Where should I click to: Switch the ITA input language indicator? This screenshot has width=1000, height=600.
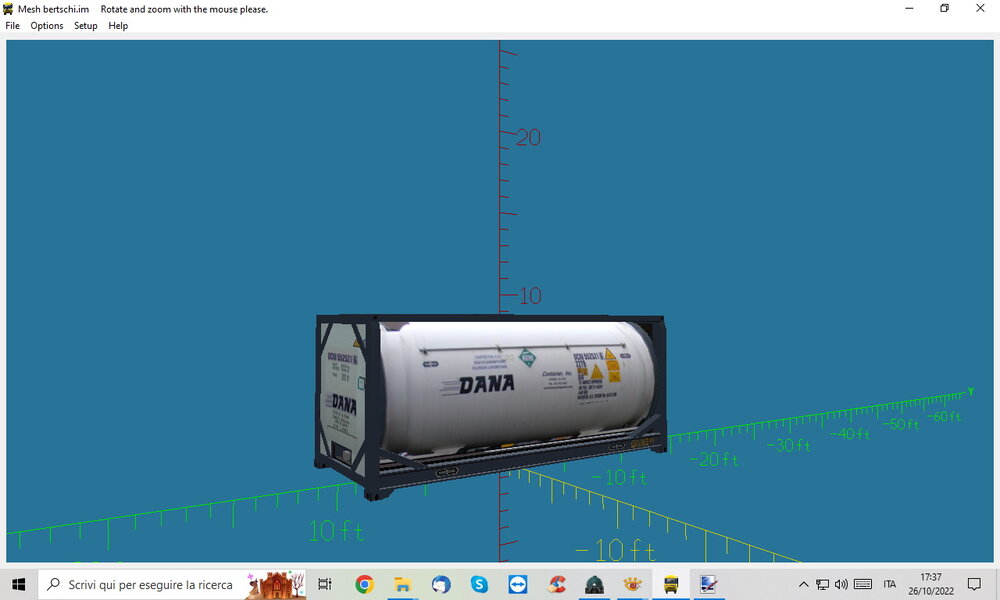[890, 584]
